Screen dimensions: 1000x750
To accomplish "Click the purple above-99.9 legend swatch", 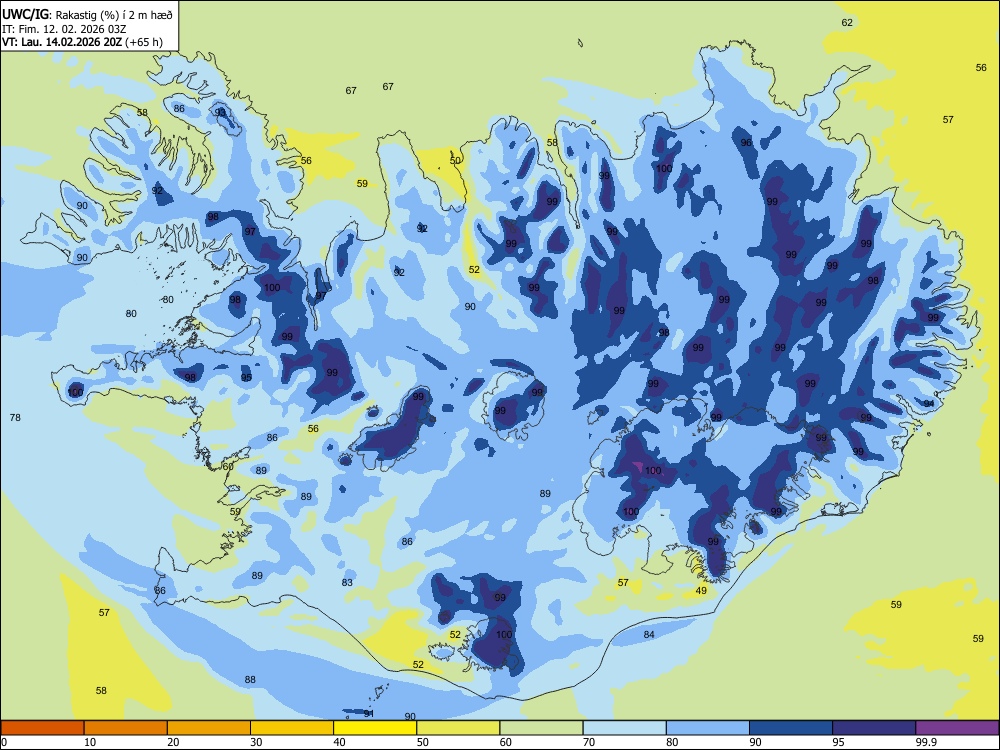I will tap(957, 728).
